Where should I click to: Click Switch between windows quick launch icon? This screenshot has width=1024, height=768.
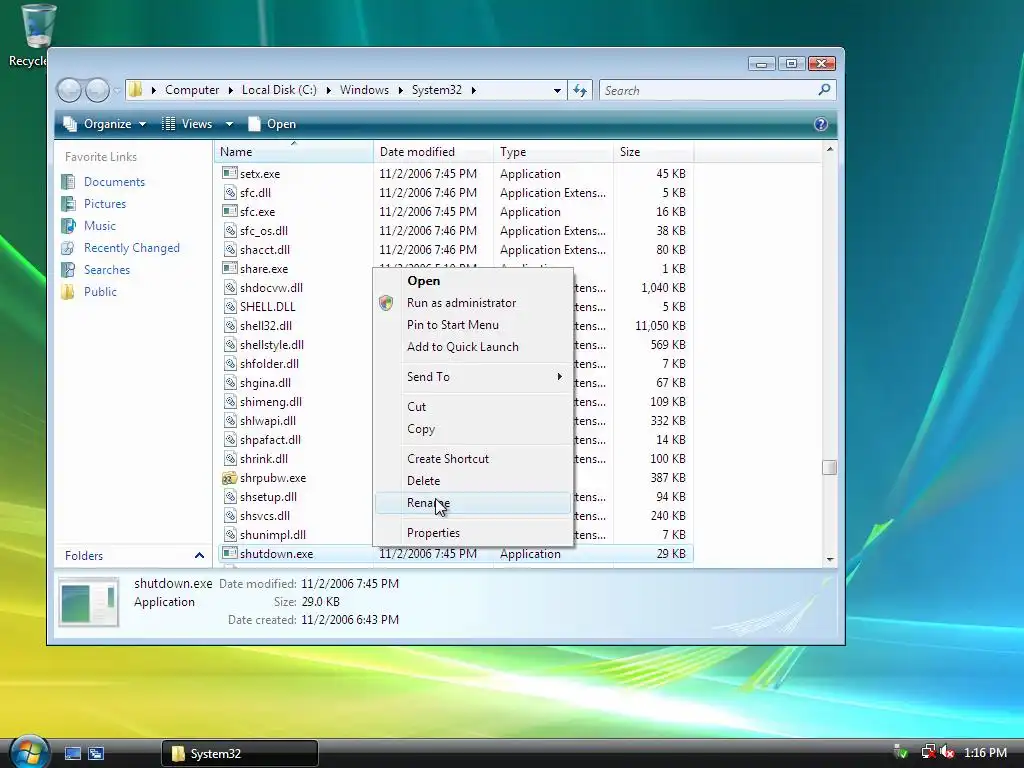pyautogui.click(x=96, y=754)
